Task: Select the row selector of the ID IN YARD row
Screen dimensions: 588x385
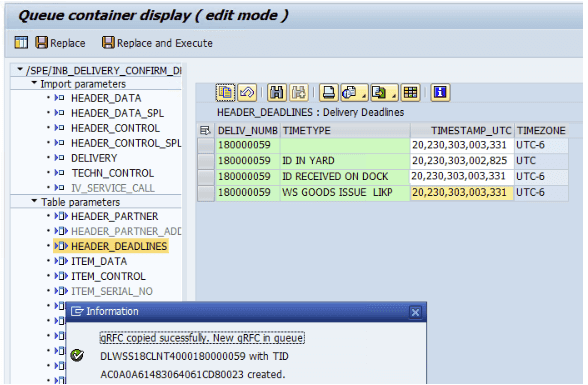Action: click(x=206, y=161)
